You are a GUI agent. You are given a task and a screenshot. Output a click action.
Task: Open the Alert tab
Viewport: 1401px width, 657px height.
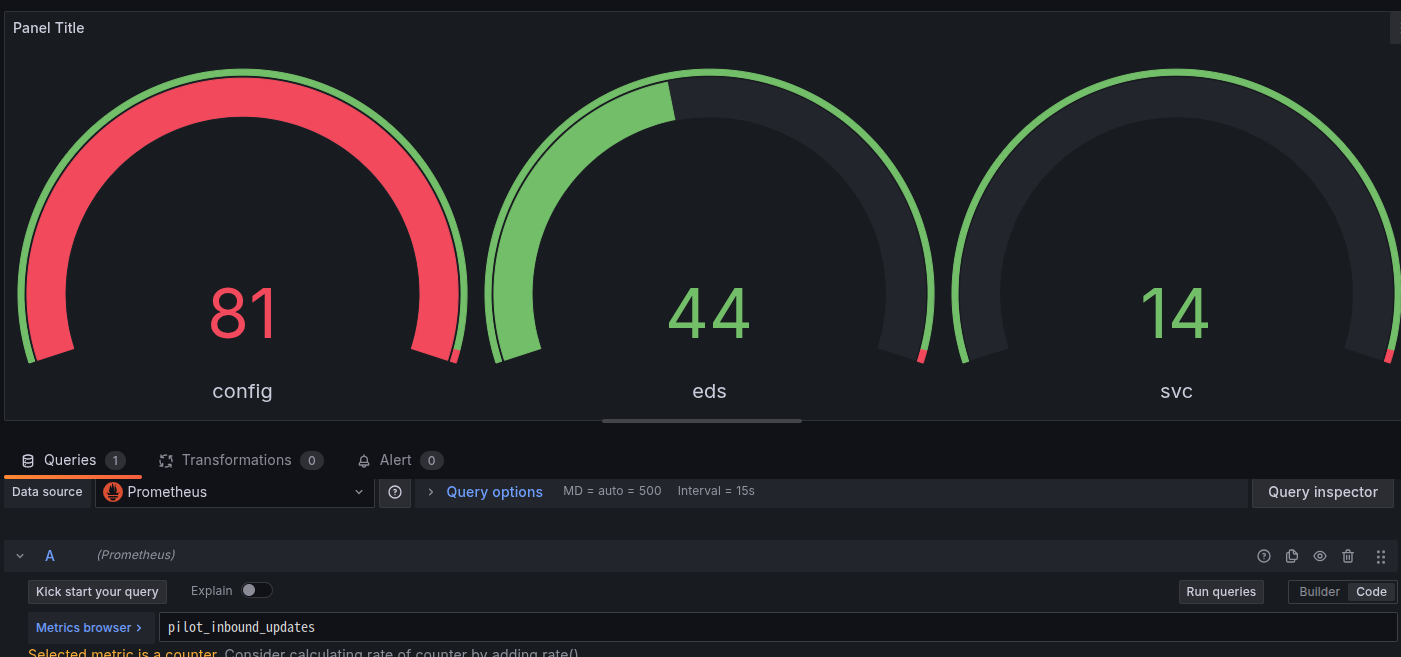coord(400,460)
